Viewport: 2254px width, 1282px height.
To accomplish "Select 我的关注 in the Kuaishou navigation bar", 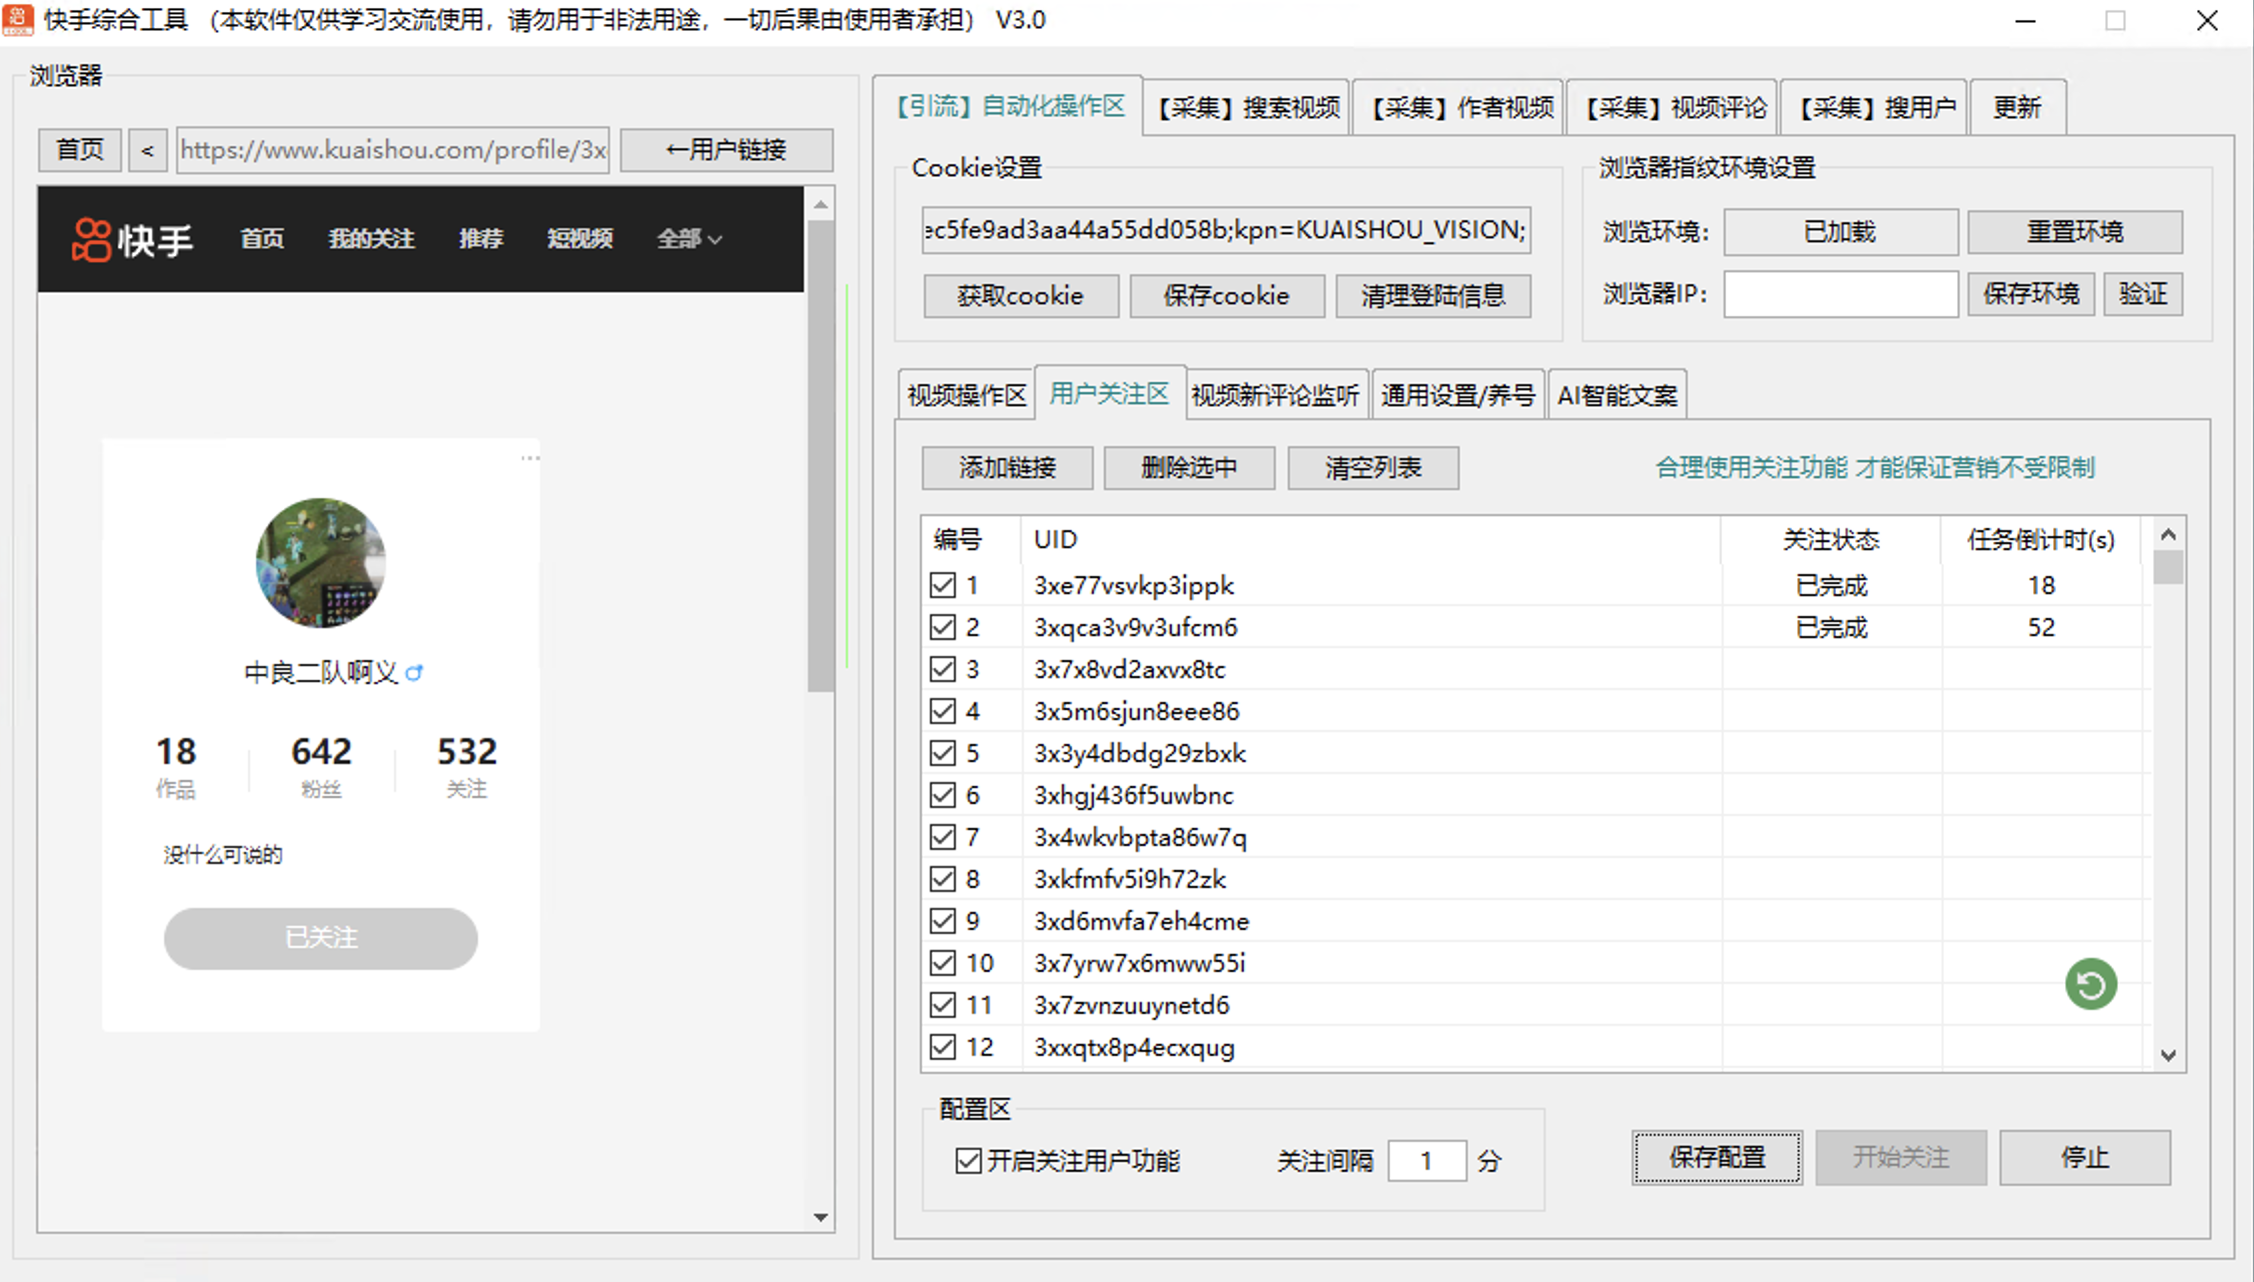I will click(x=370, y=239).
